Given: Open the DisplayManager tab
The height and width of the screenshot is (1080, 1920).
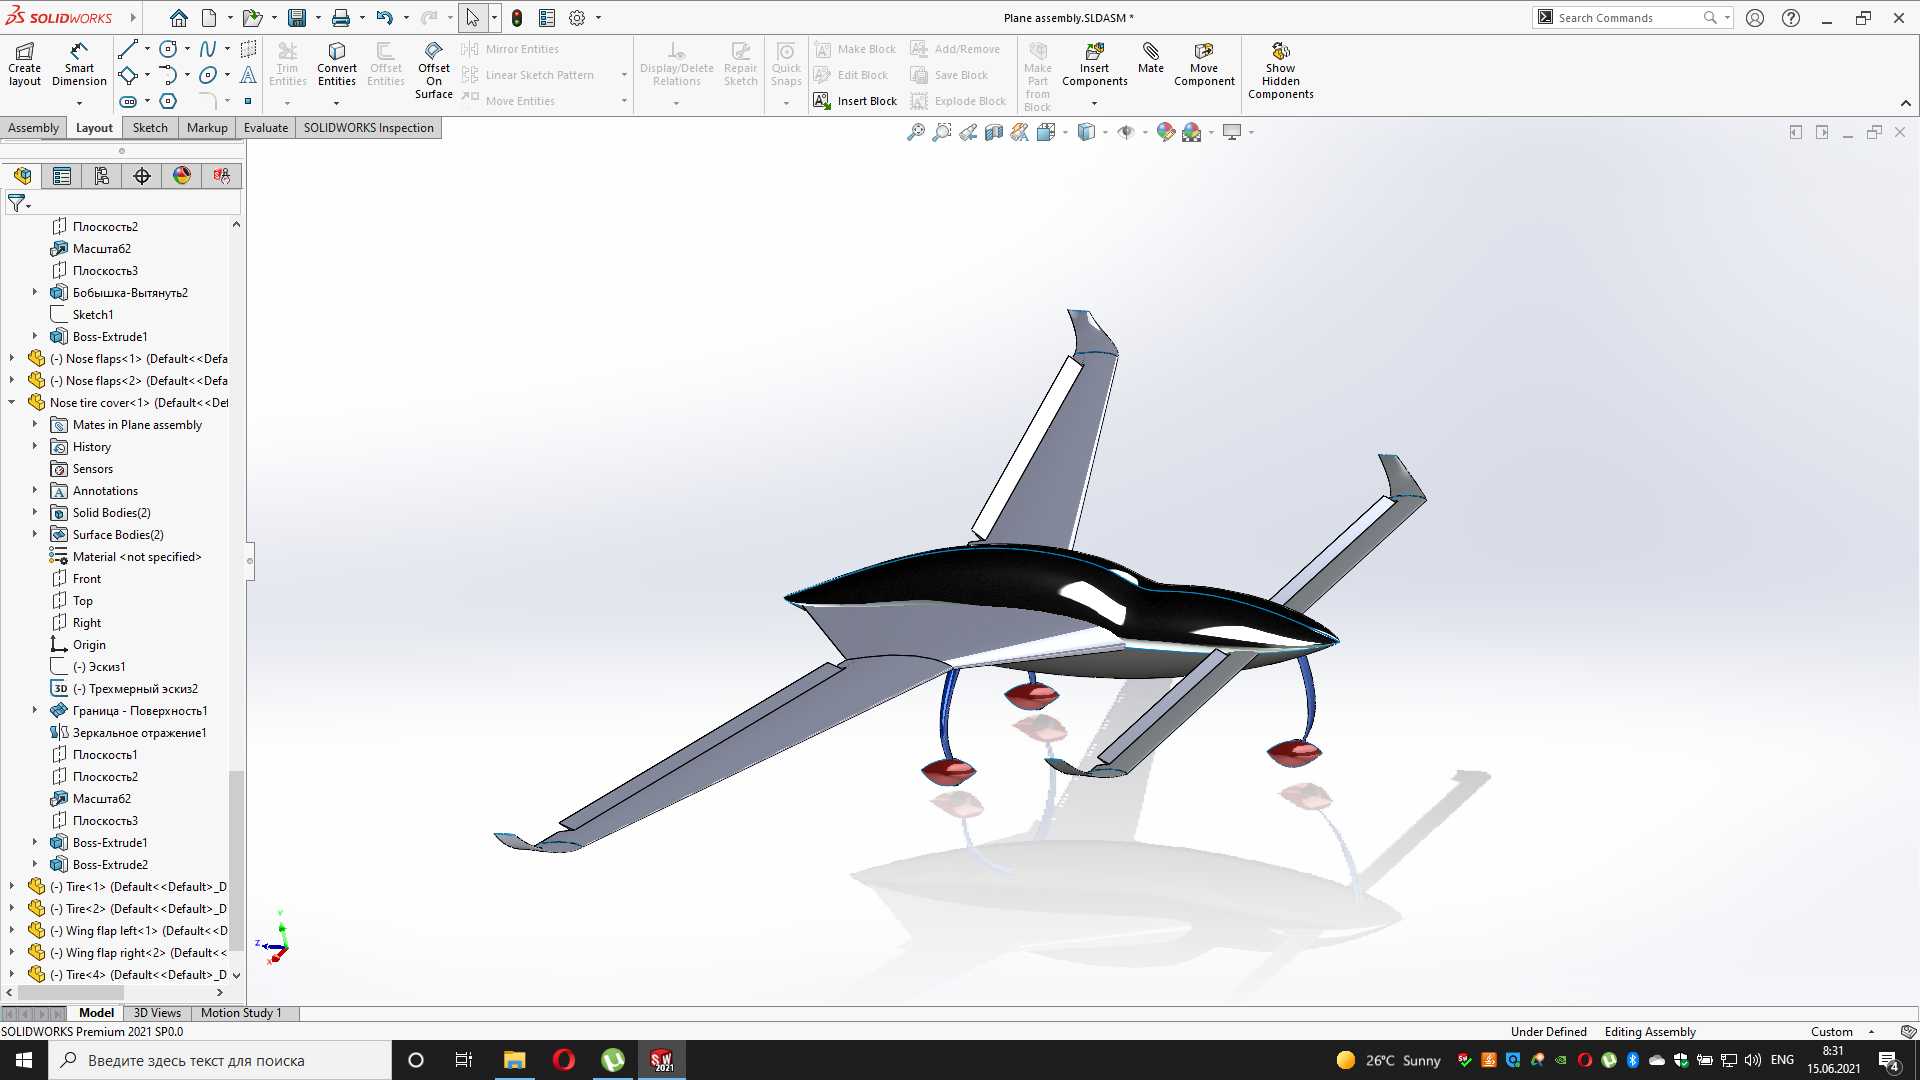Looking at the screenshot, I should tap(182, 176).
